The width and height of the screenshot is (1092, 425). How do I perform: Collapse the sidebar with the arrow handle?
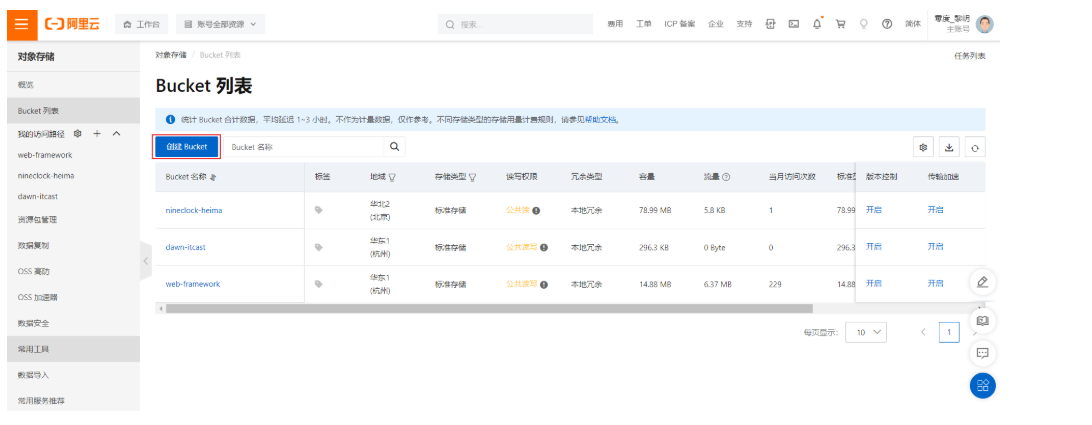coord(146,261)
